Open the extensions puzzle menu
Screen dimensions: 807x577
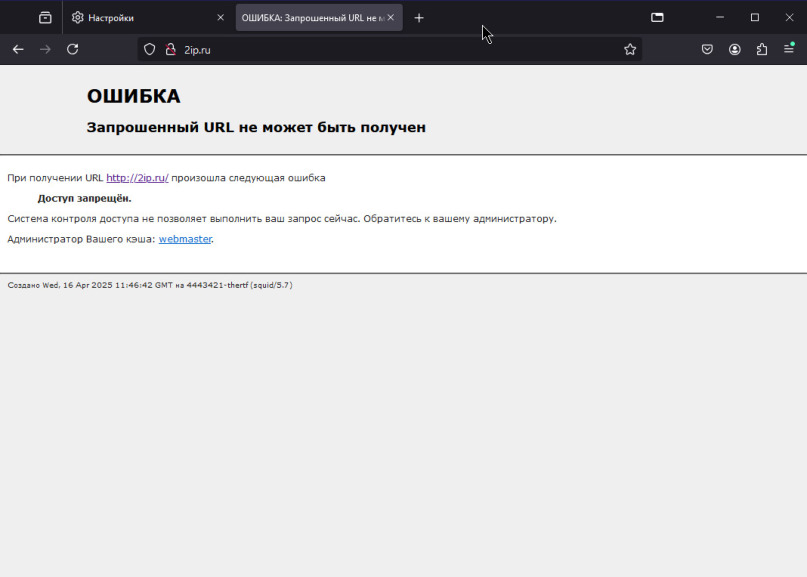762,49
